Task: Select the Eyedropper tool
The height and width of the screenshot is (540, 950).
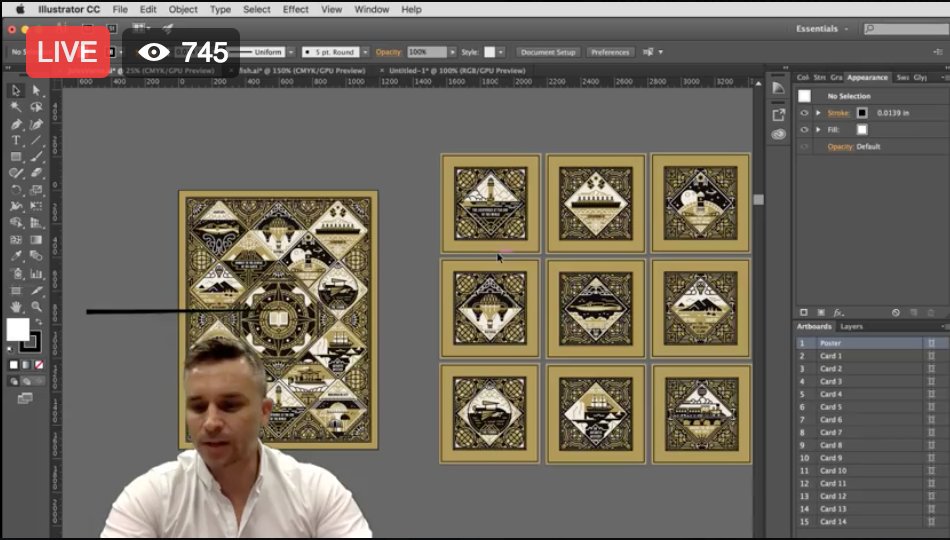Action: (16, 256)
